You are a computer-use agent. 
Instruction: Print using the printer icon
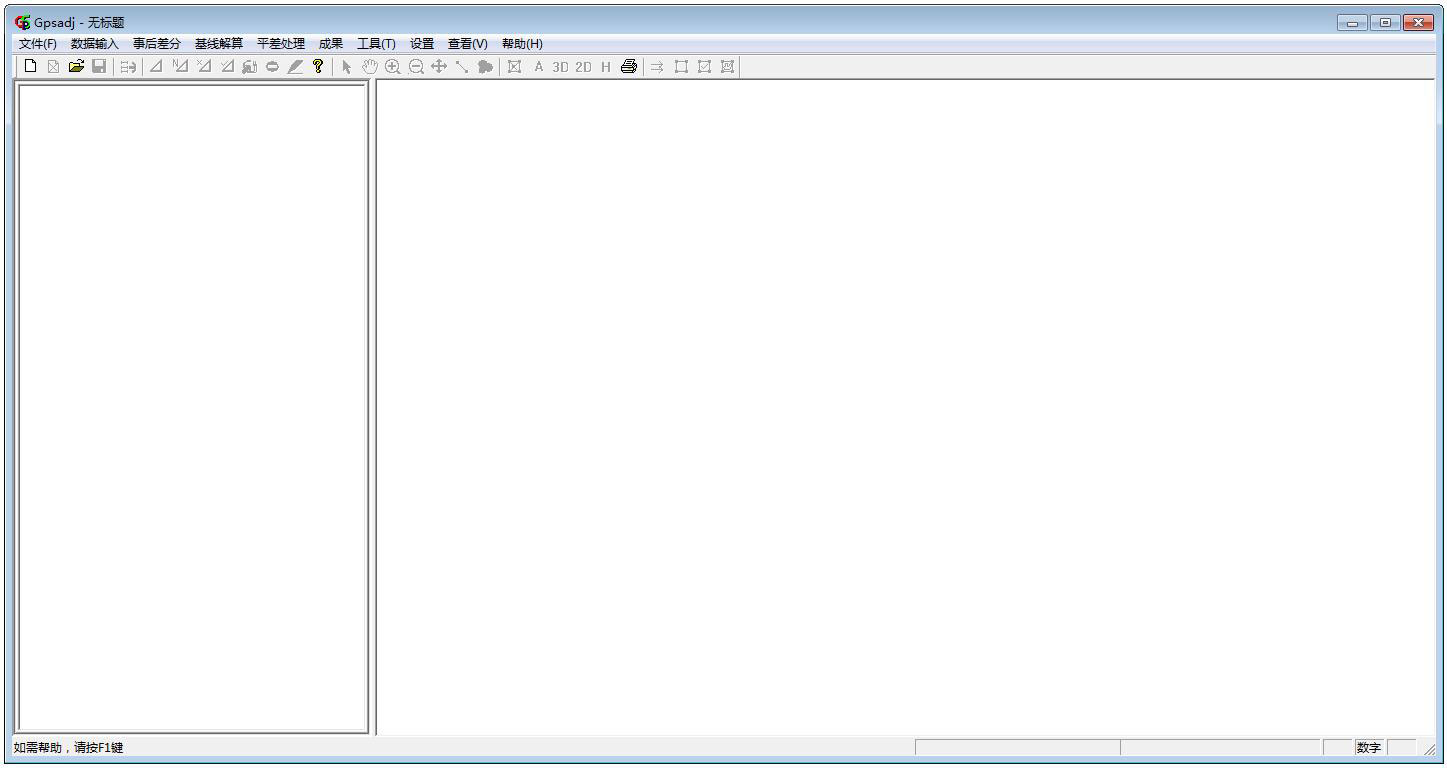pyautogui.click(x=629, y=67)
